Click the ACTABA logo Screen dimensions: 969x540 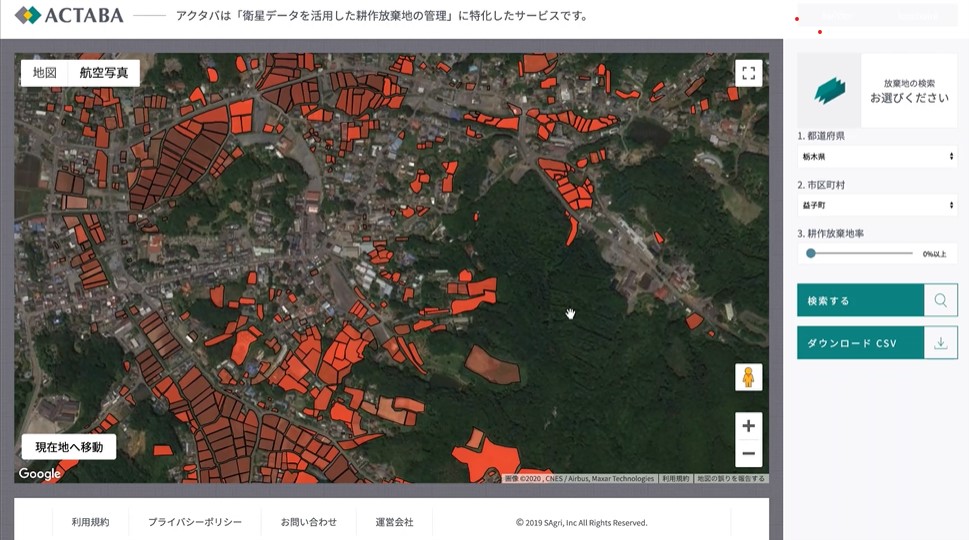pyautogui.click(x=69, y=15)
